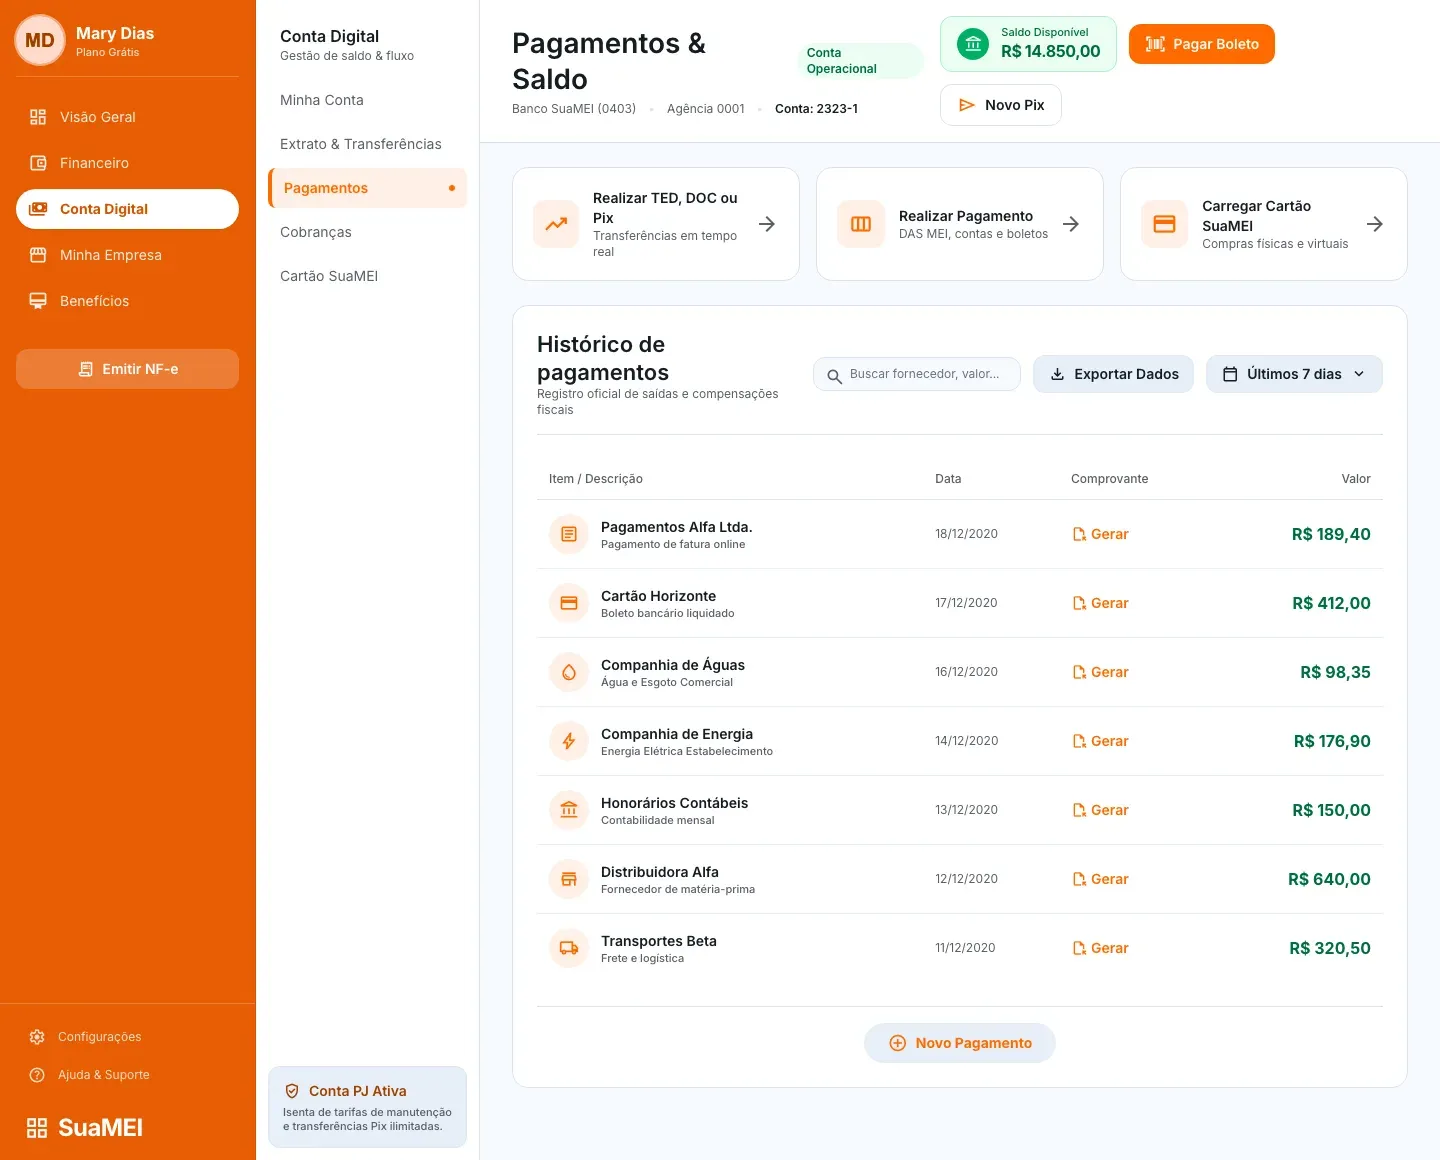Click the arrow on Carregar Cartão SuaMEI card

click(x=1375, y=224)
